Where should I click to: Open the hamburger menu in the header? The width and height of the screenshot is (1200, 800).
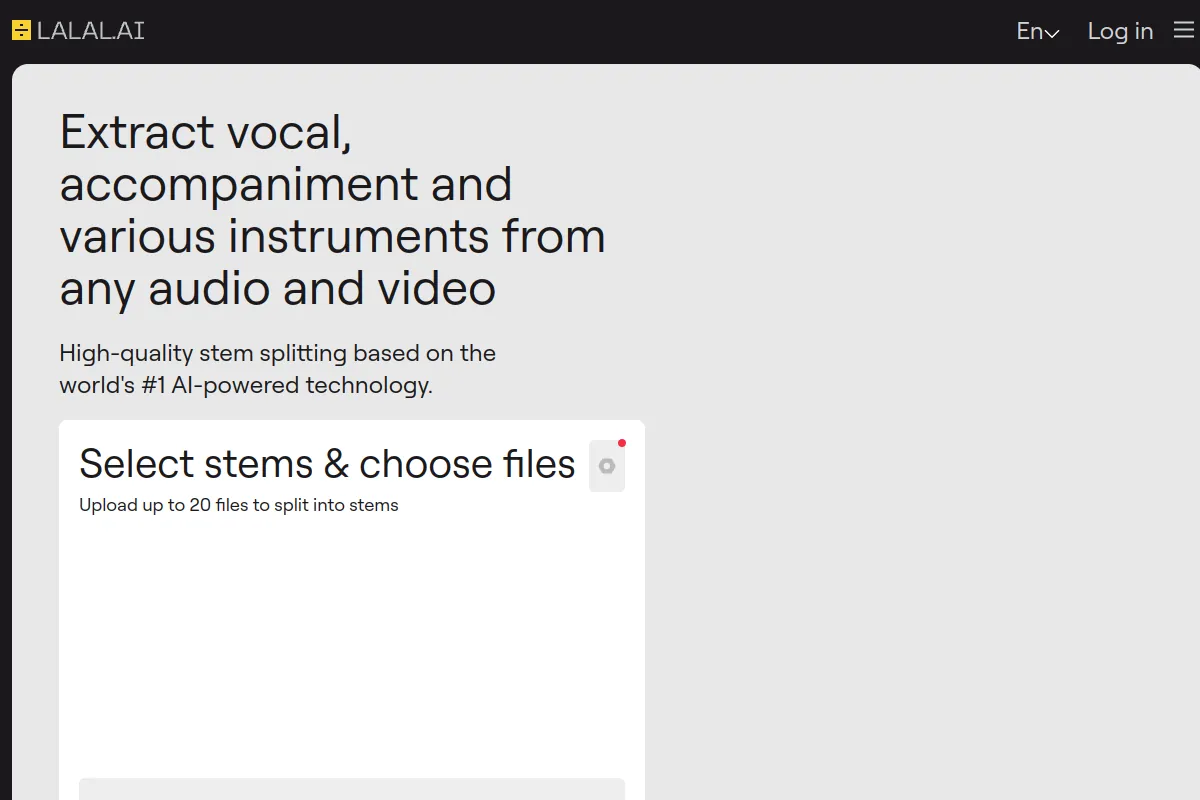pos(1184,31)
